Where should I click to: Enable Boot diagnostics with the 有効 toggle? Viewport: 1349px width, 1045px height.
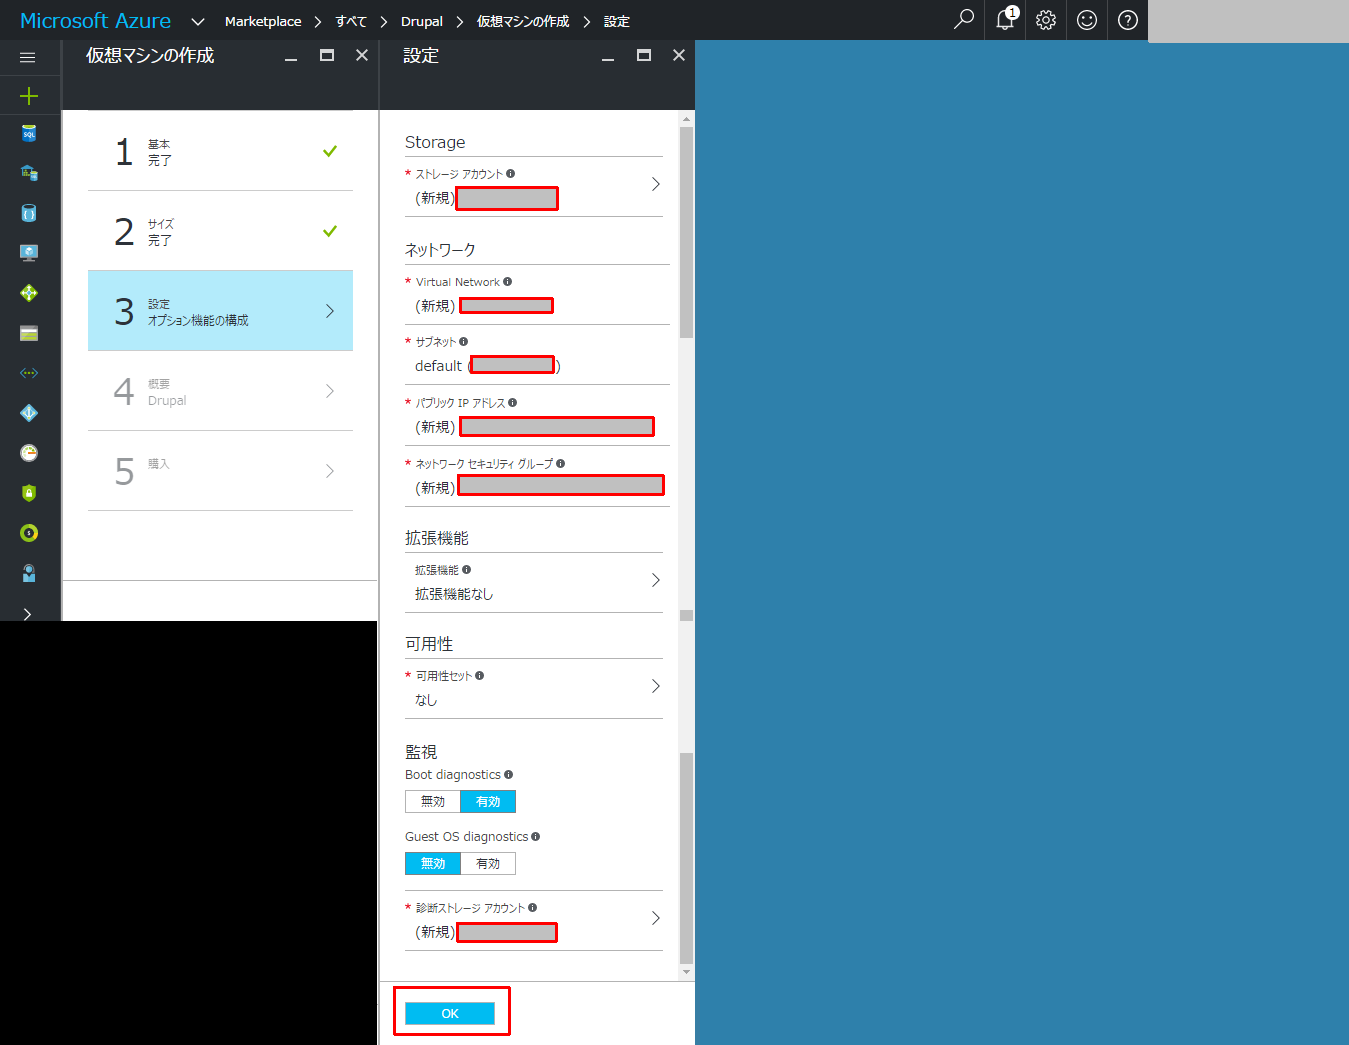coord(488,801)
